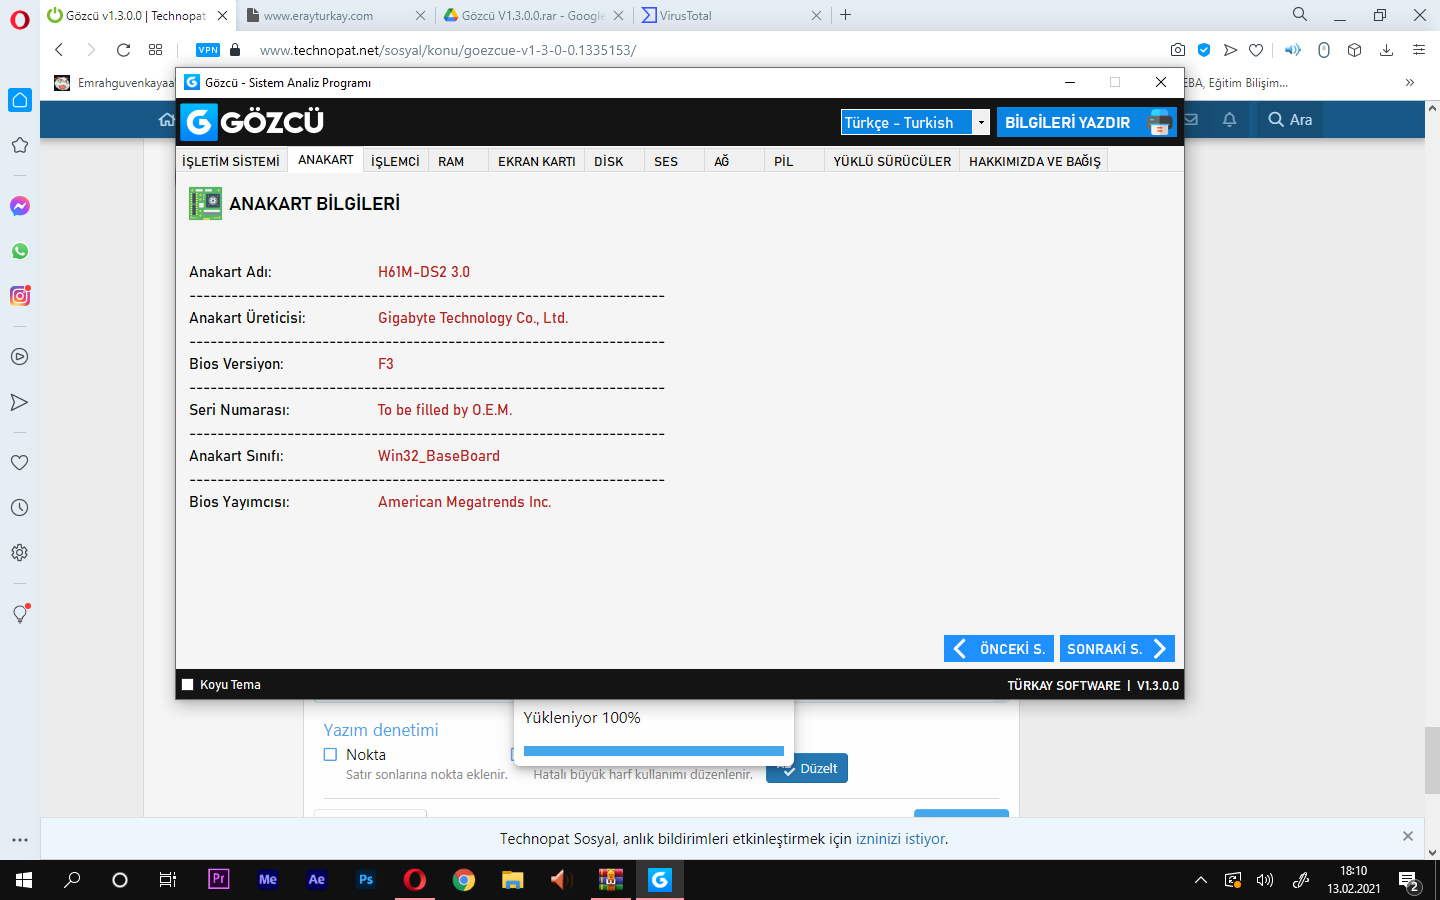Click the BİLGİLERİ YAZDIR print button
This screenshot has height=900, width=1440.
[1087, 122]
